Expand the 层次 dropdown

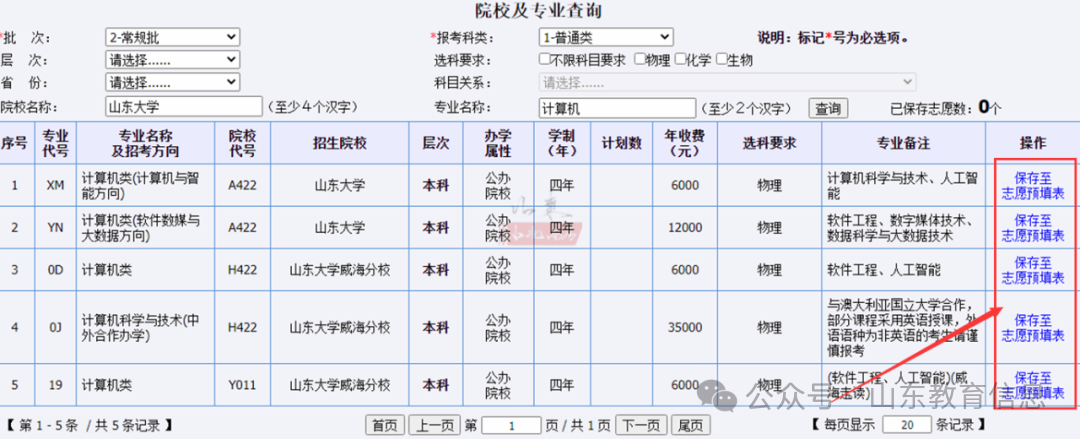pyautogui.click(x=172, y=60)
